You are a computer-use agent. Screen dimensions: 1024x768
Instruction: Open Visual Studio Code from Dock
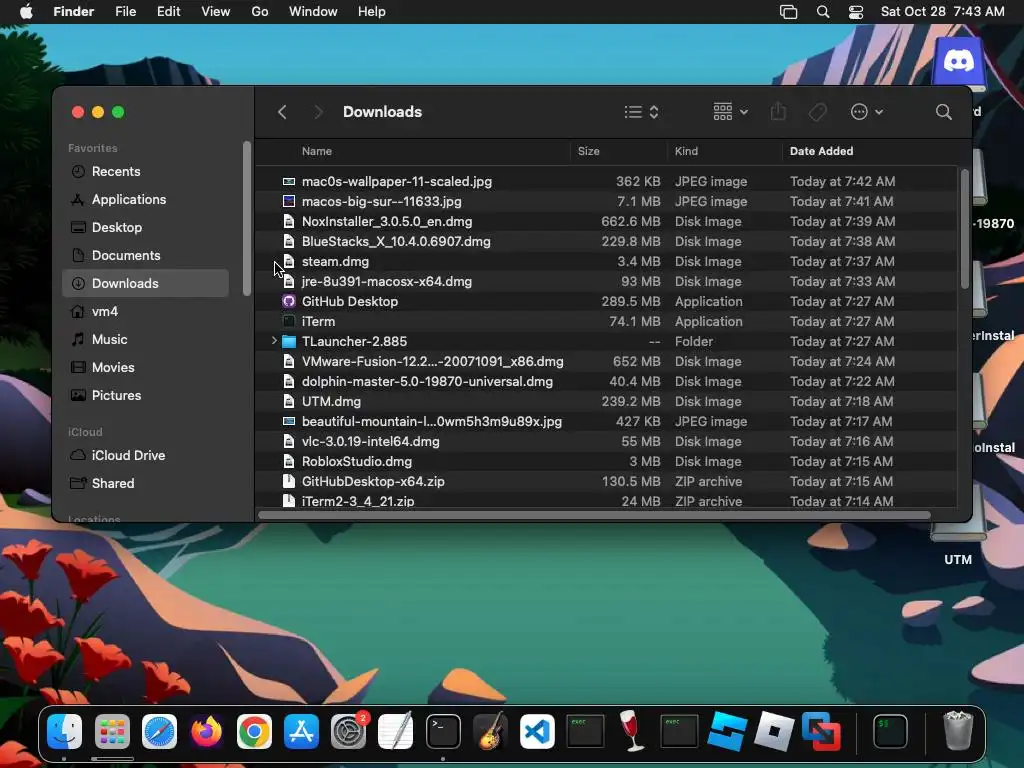537,731
